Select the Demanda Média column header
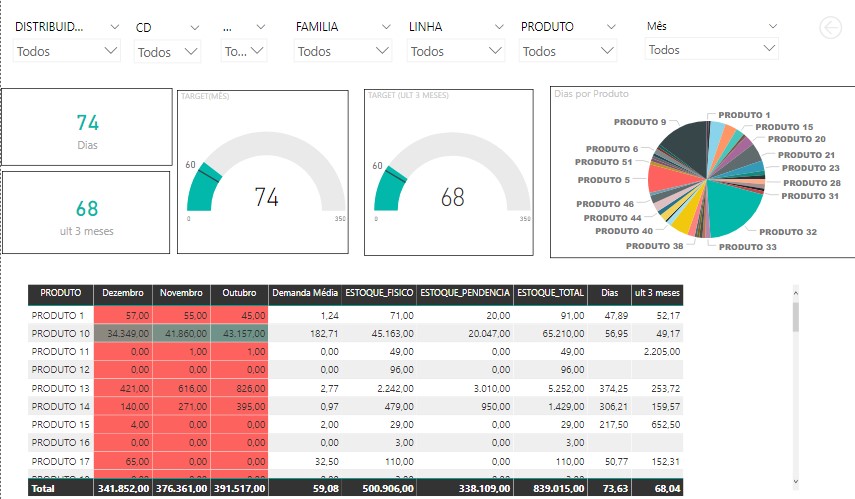This screenshot has width=855, height=499. (305, 294)
